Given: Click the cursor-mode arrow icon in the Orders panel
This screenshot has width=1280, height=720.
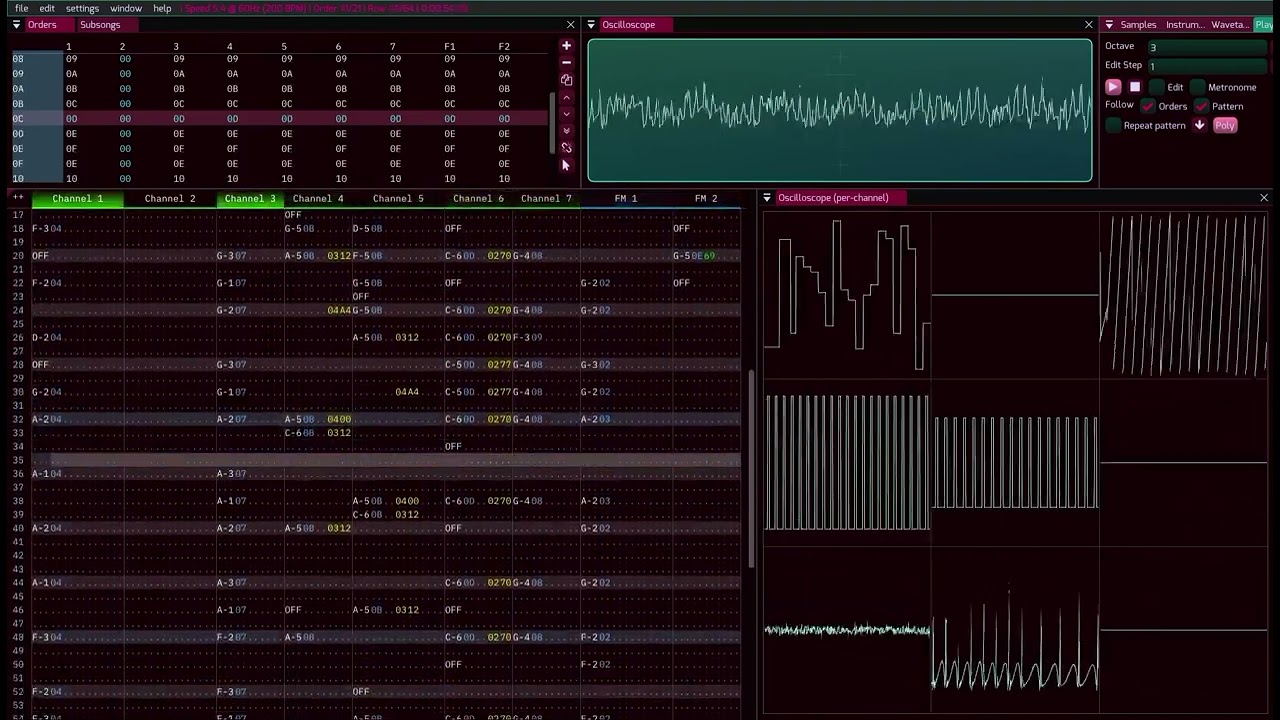Looking at the screenshot, I should point(566,165).
